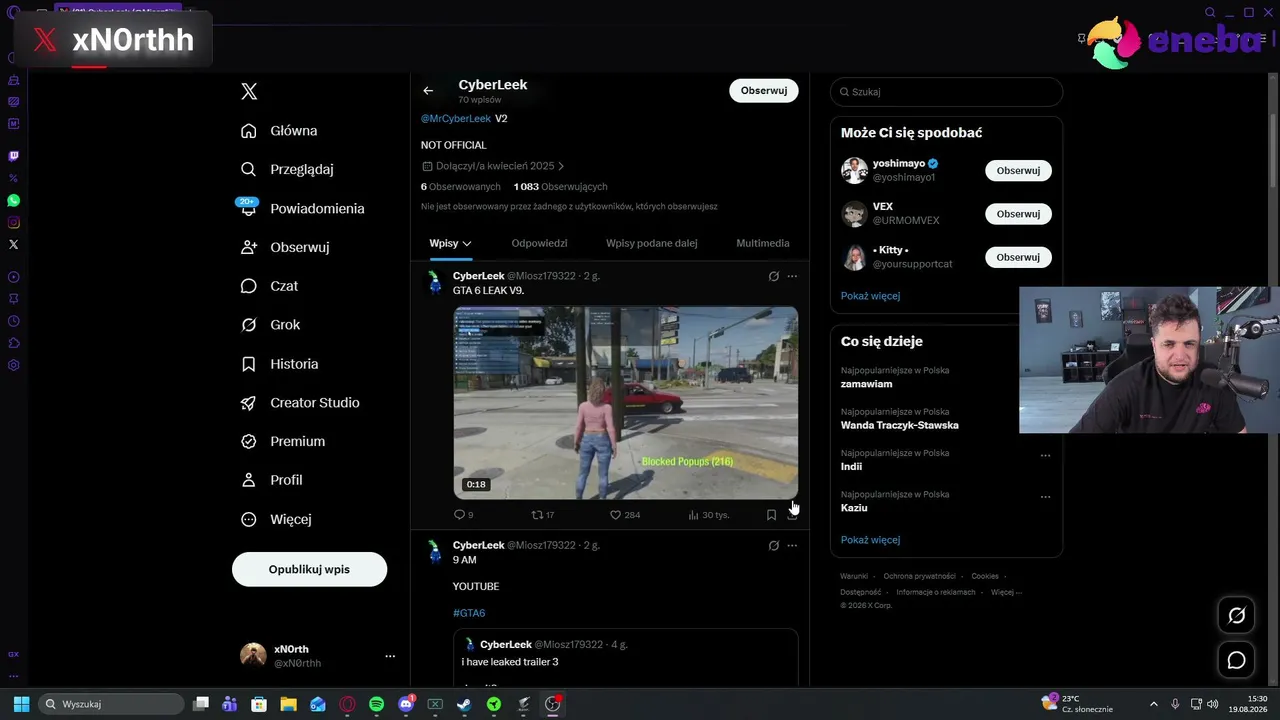Show hidden system tray icons
Image resolution: width=1280 pixels, height=720 pixels.
[1153, 704]
